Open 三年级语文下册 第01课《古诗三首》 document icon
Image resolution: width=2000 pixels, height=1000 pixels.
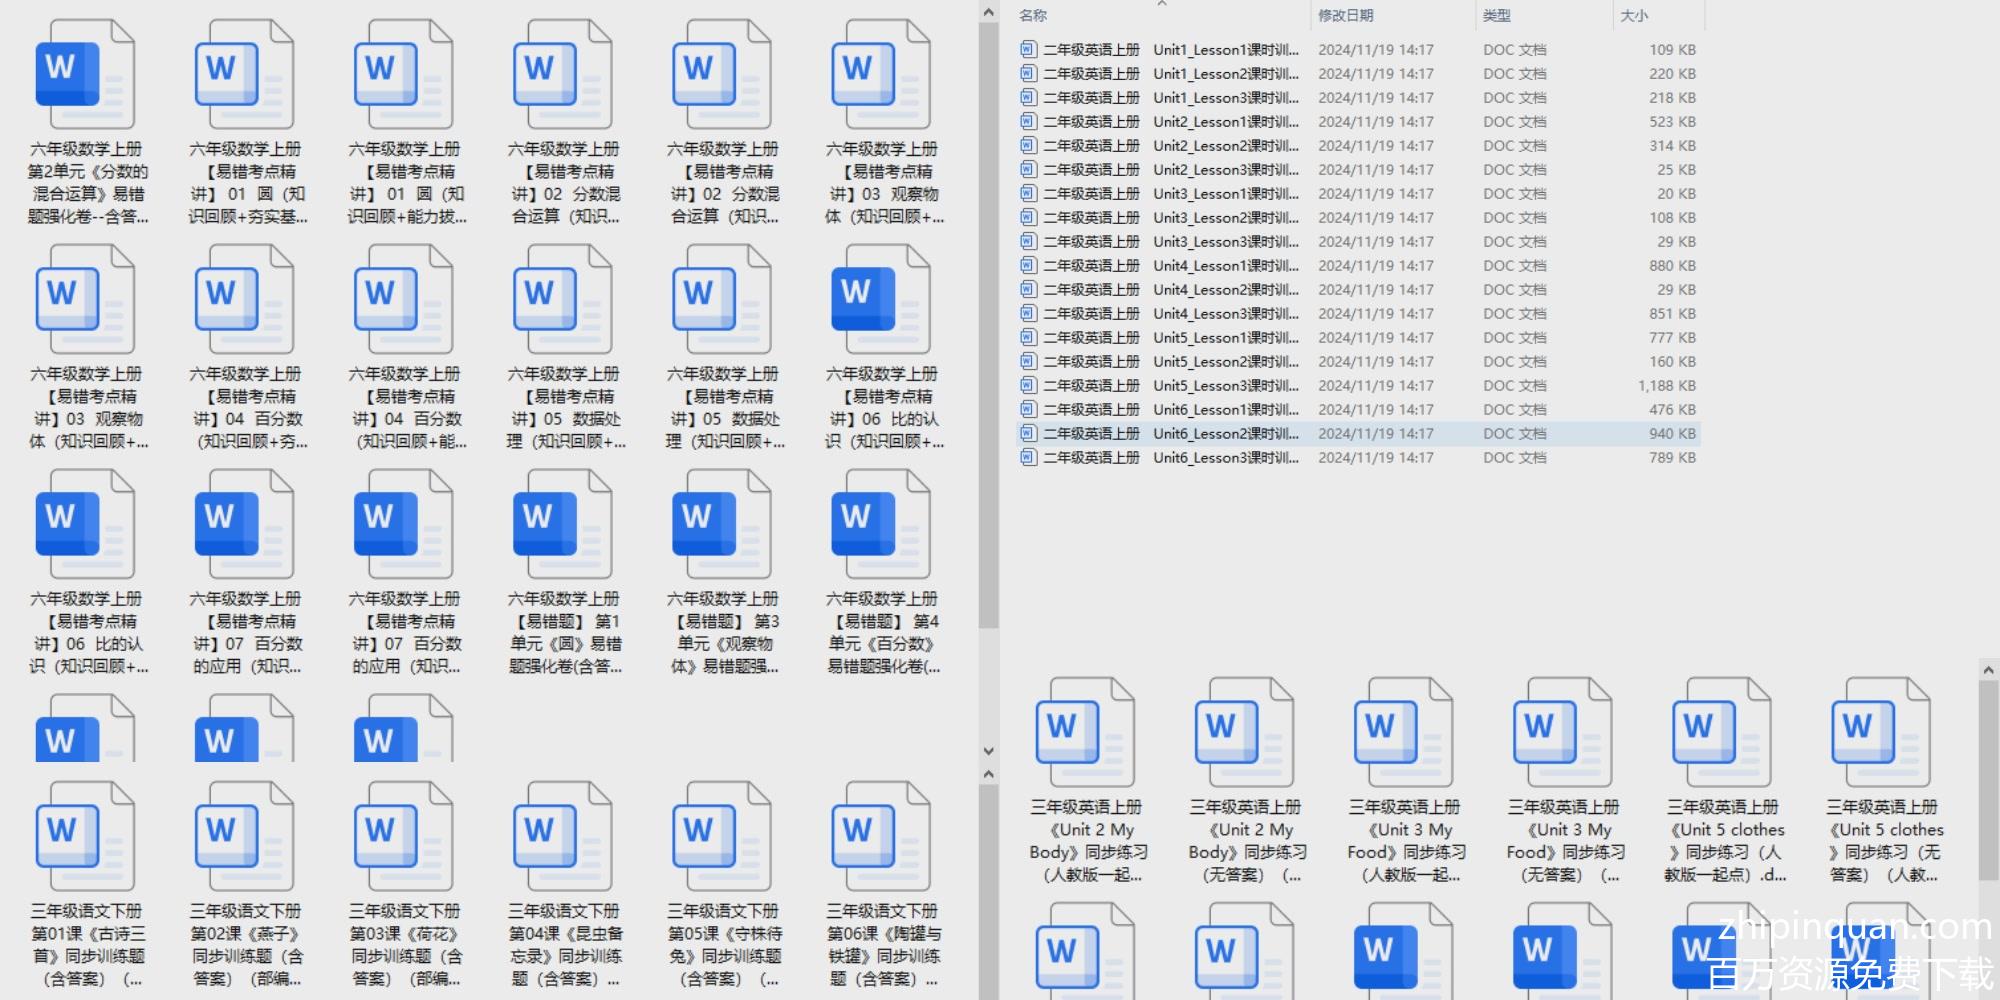(x=84, y=837)
